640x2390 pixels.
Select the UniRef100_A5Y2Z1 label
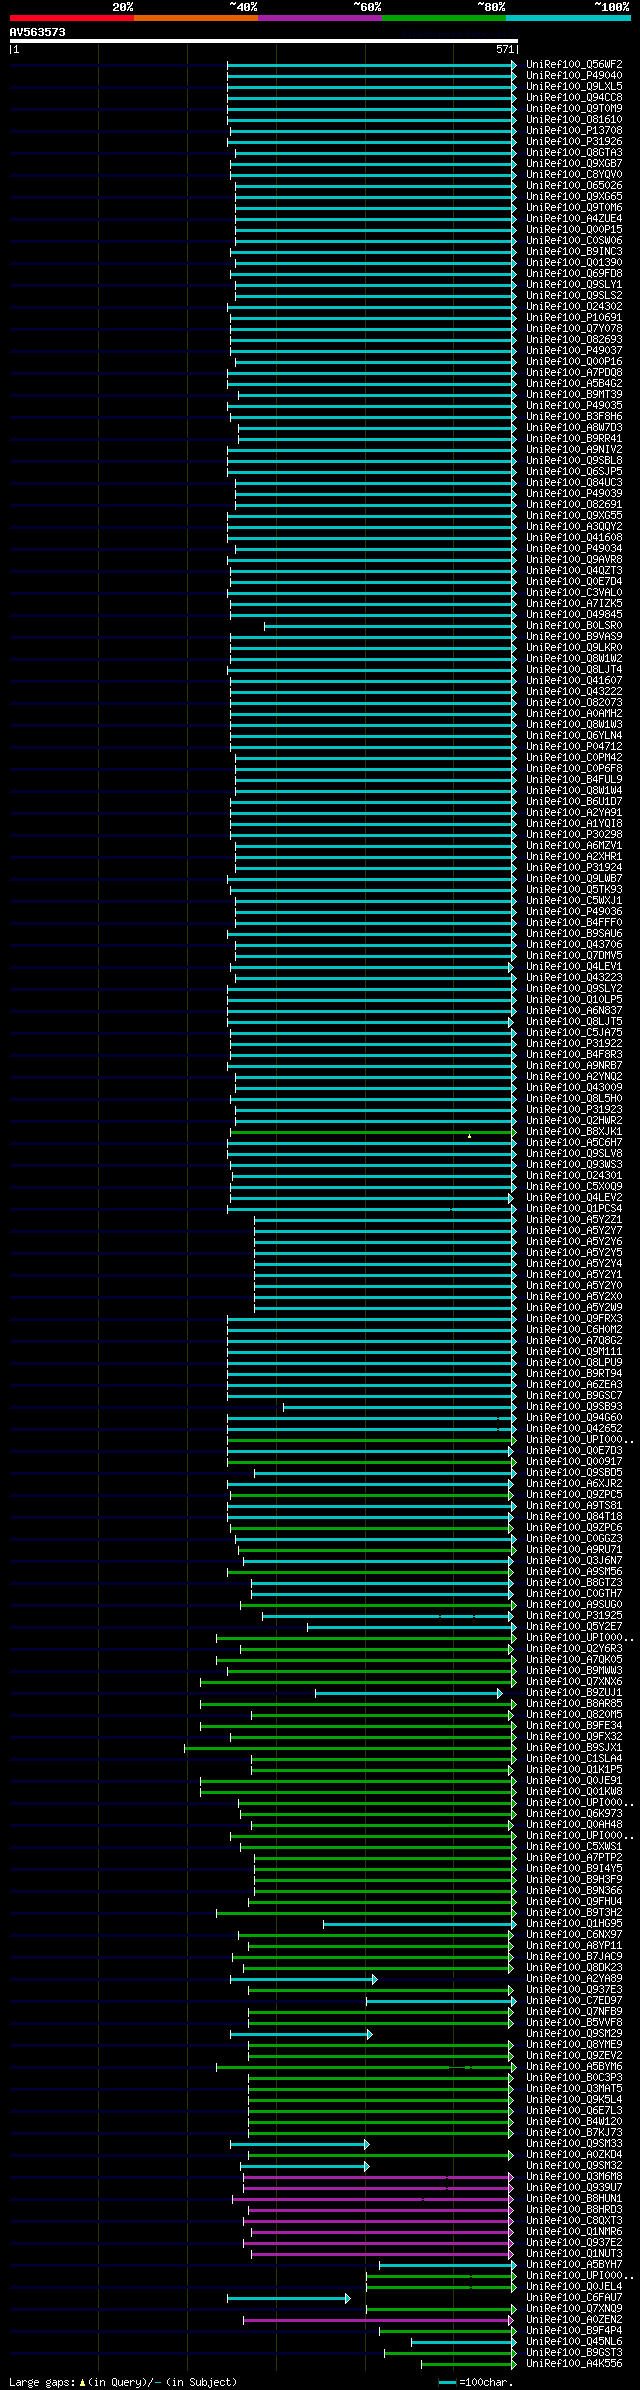click(x=574, y=1219)
